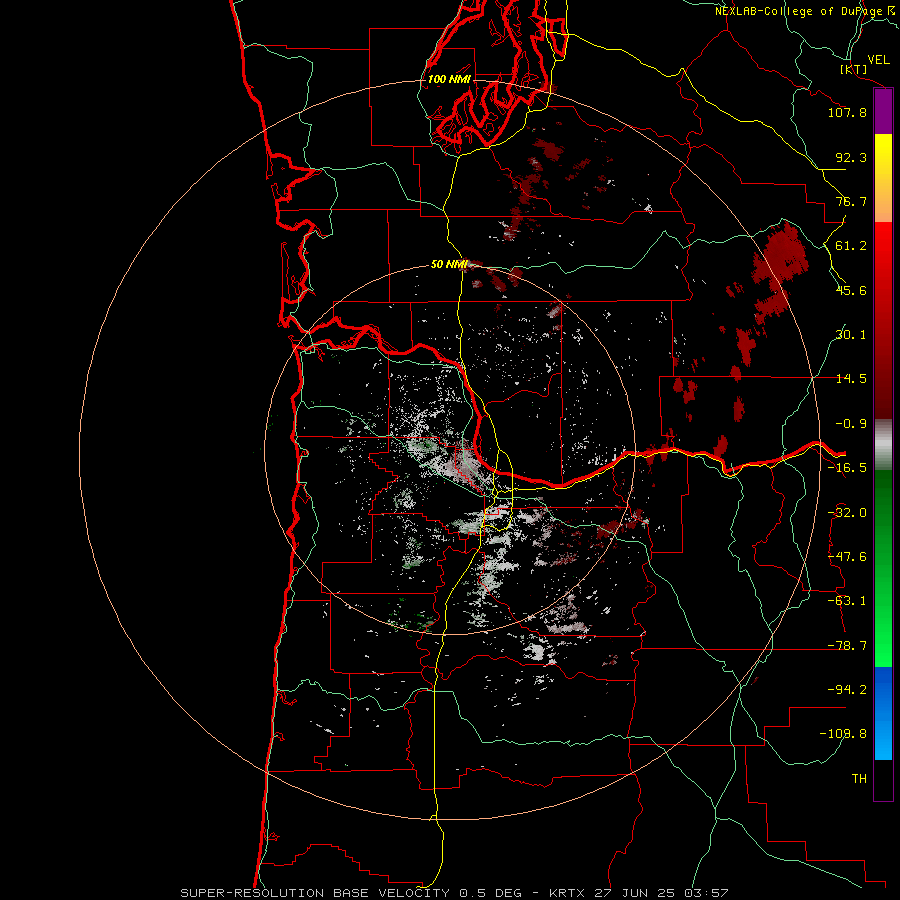Click the 100 NMI range ring label

click(x=449, y=79)
